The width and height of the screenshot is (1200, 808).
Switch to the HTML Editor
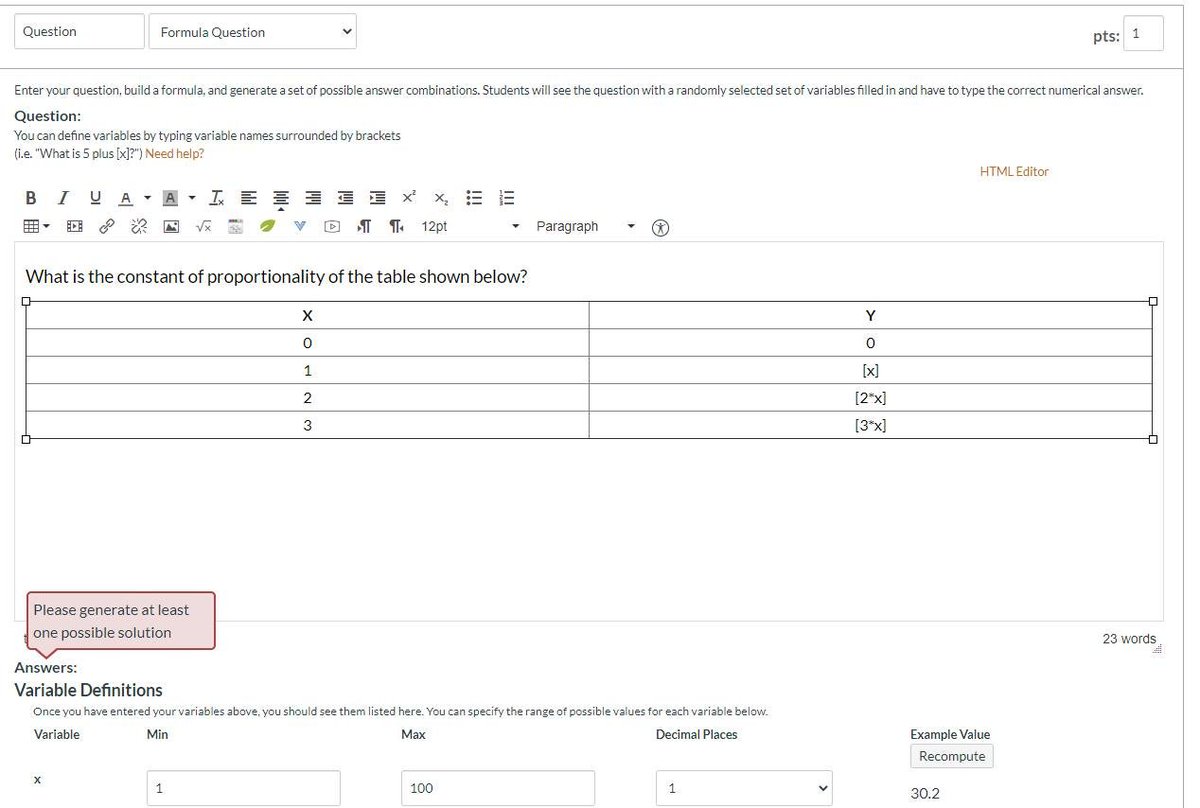point(1014,171)
